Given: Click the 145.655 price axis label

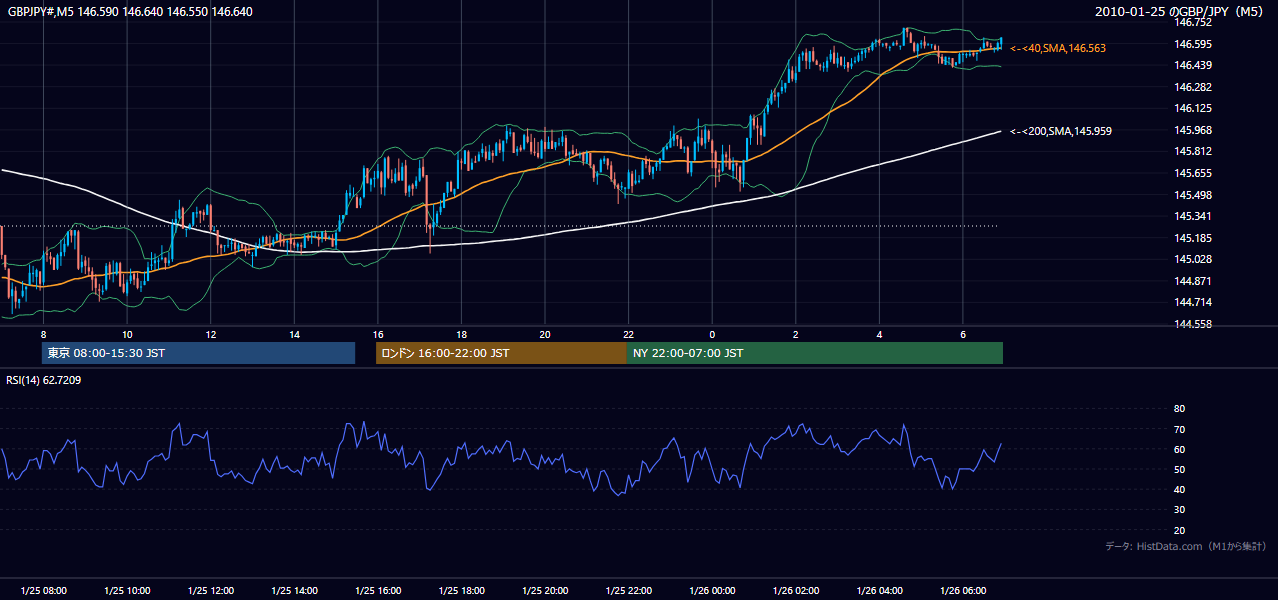Looking at the screenshot, I should coord(1193,173).
